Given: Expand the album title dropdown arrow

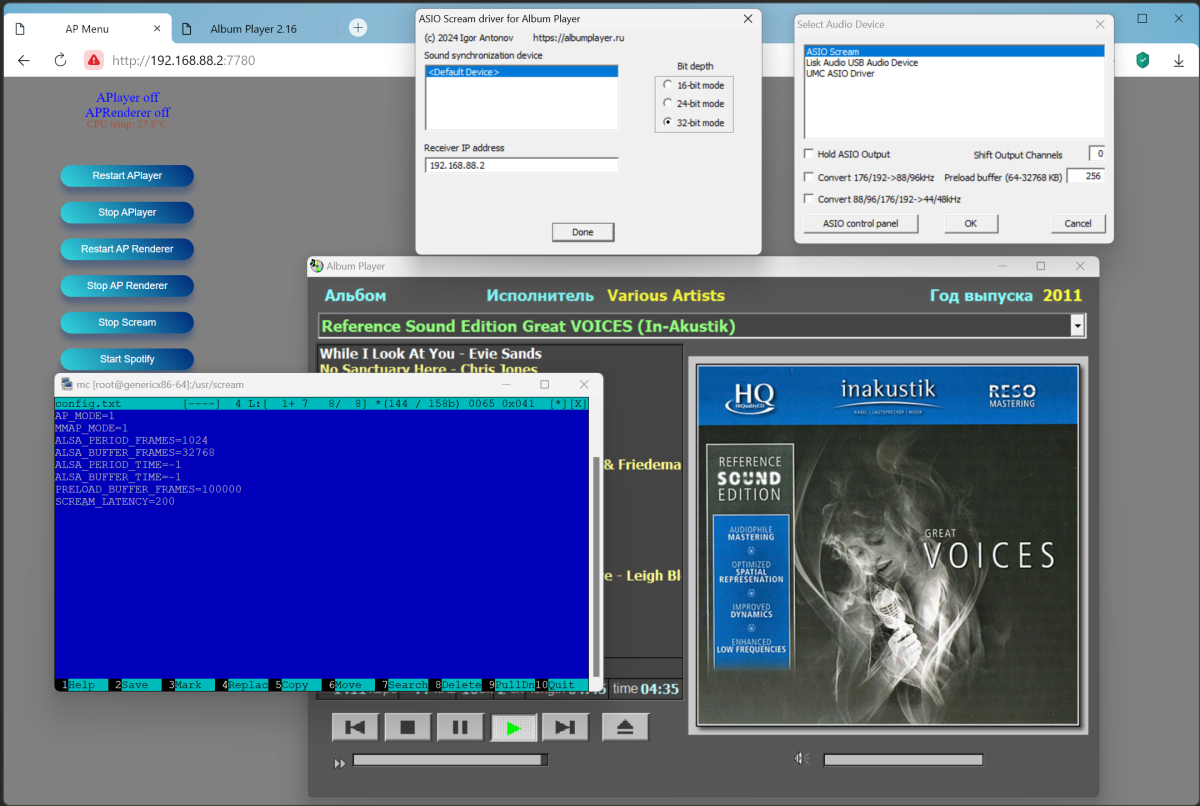Looking at the screenshot, I should [1077, 326].
